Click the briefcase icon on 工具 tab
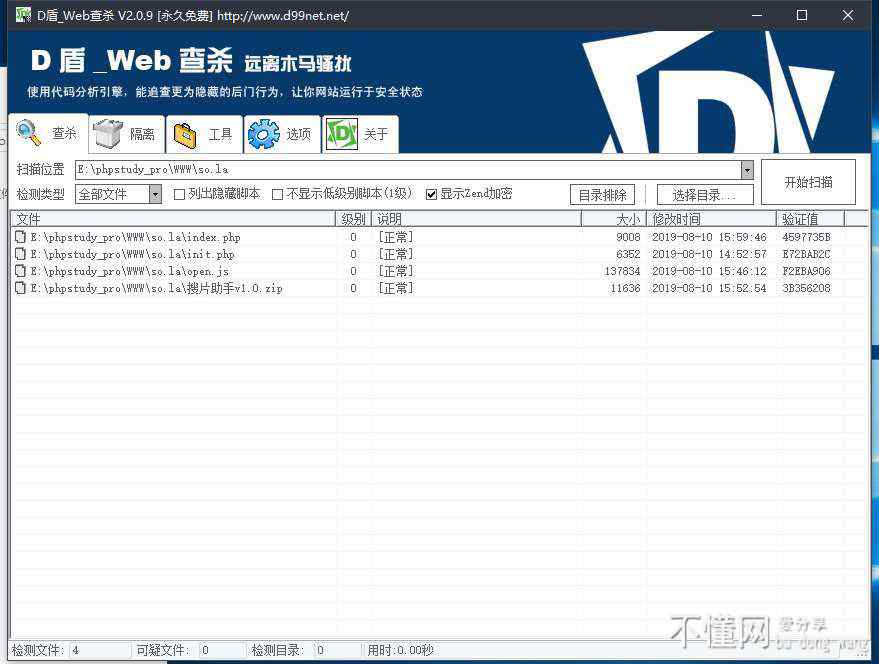The image size is (879, 664). point(186,135)
